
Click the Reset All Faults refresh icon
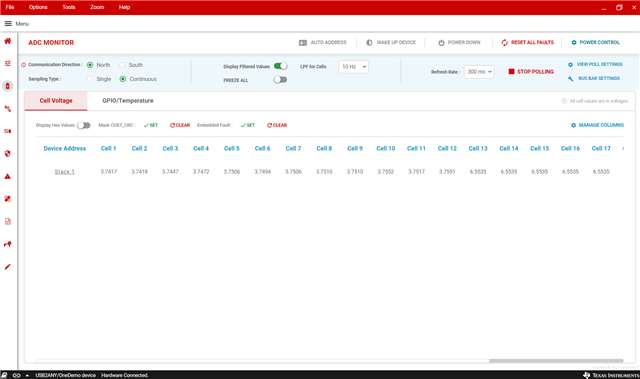click(x=504, y=42)
